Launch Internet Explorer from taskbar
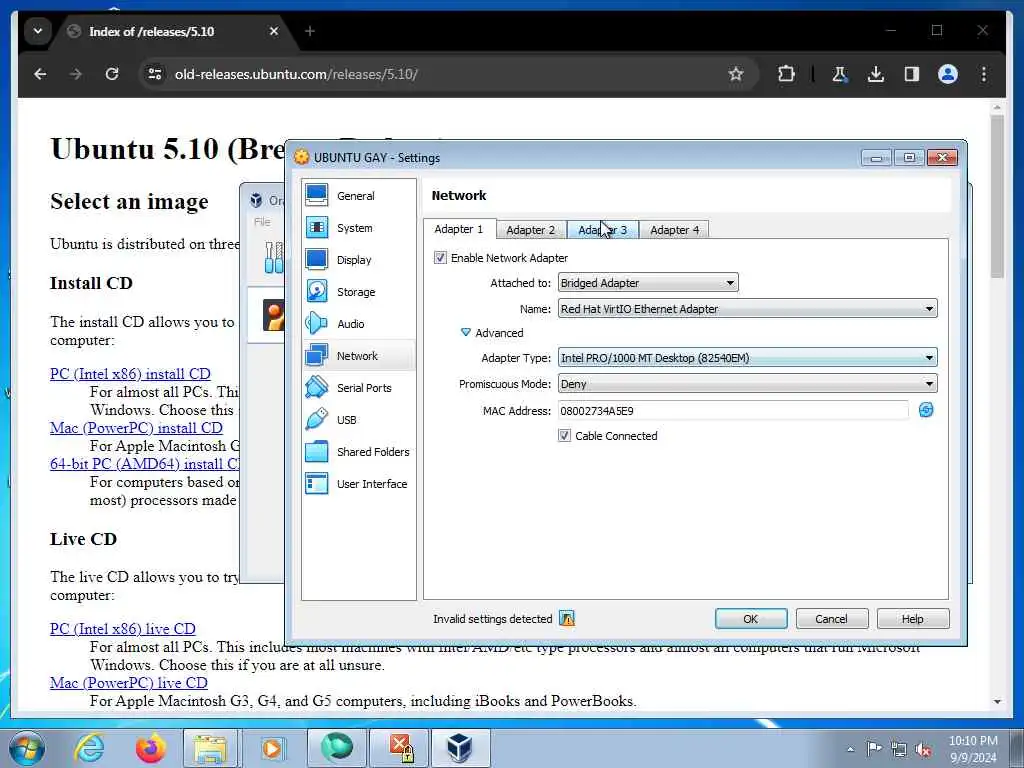This screenshot has height=768, width=1024. 89,748
